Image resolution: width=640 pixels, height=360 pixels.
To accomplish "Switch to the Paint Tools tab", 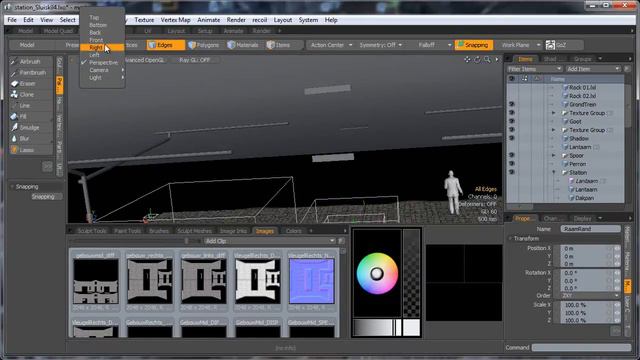I will (127, 231).
